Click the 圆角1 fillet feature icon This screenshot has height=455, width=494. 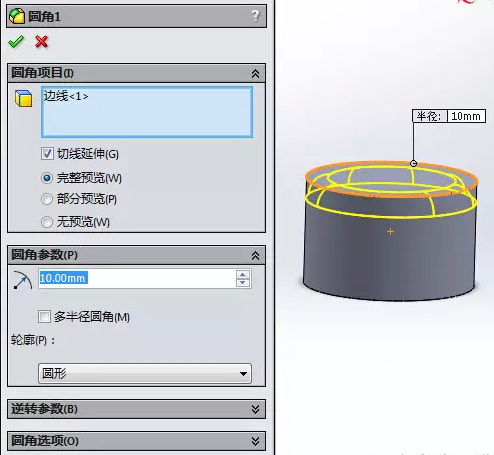17,16
